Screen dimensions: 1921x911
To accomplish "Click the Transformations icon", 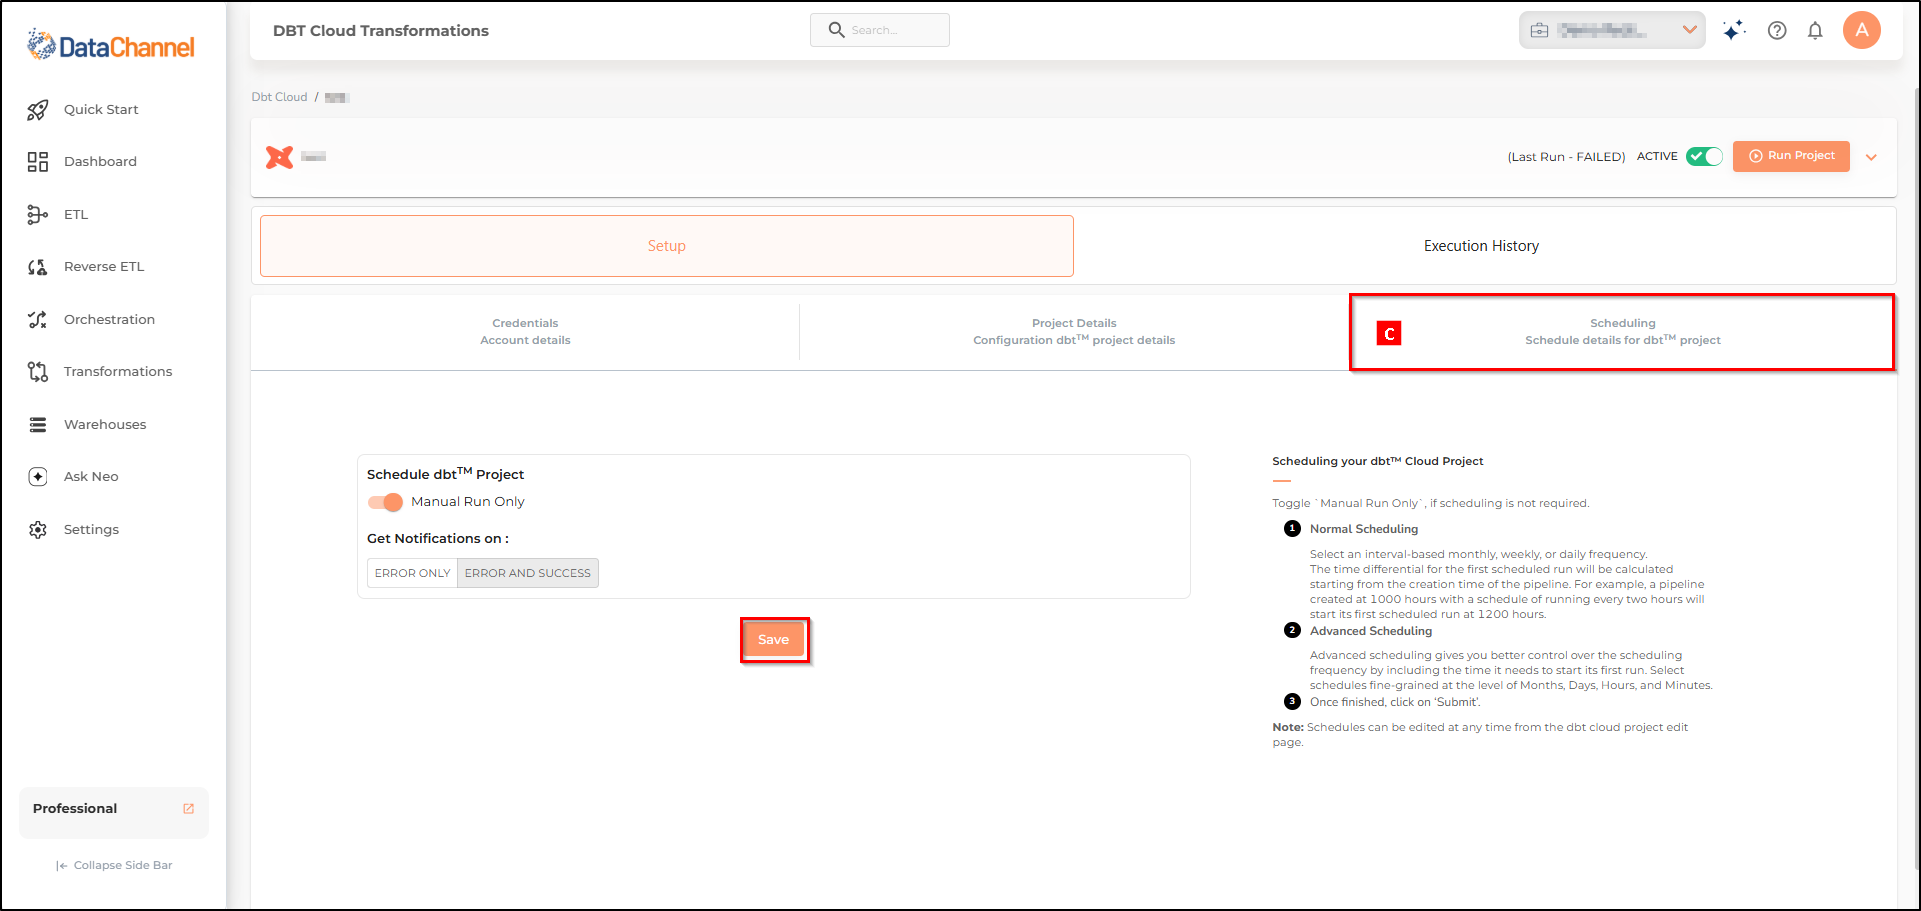I will (x=38, y=372).
